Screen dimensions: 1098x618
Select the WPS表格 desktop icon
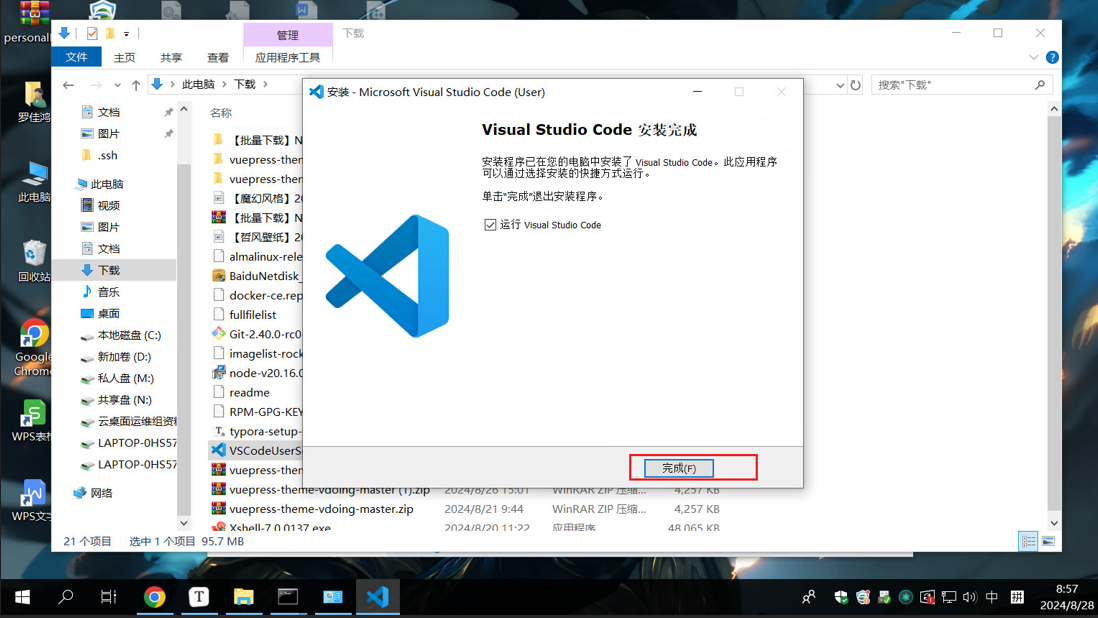pyautogui.click(x=32, y=421)
